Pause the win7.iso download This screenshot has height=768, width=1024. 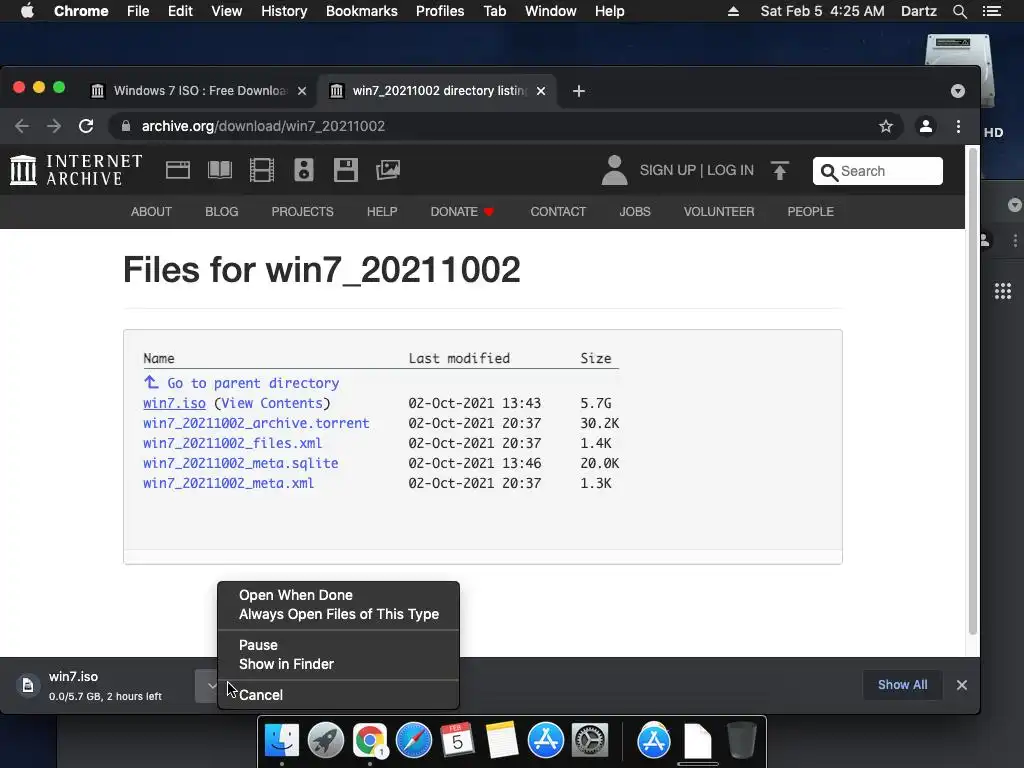tap(258, 645)
